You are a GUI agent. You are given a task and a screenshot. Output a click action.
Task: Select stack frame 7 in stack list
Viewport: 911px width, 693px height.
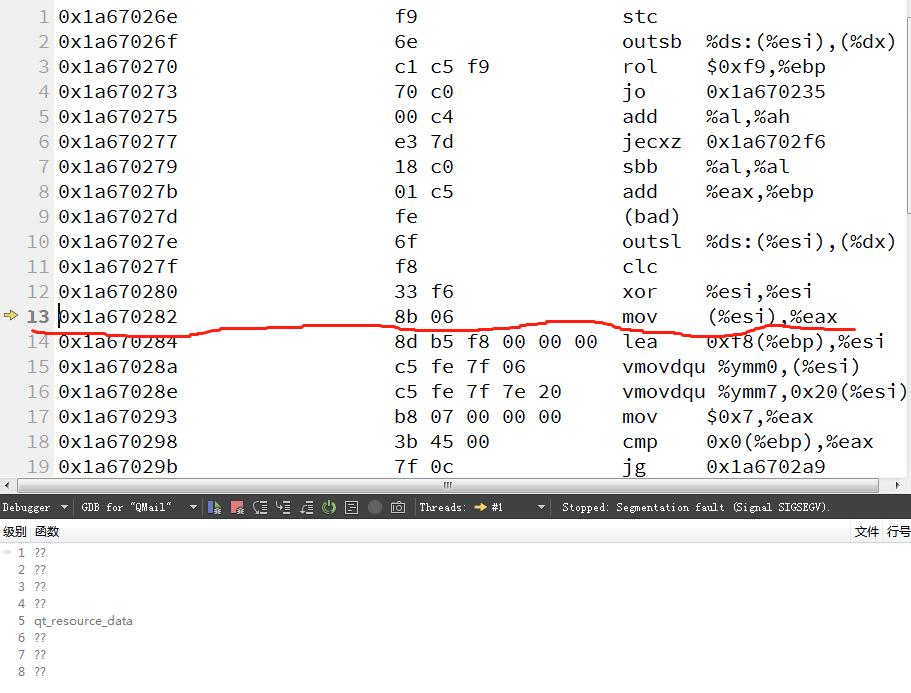pyautogui.click(x=456, y=655)
